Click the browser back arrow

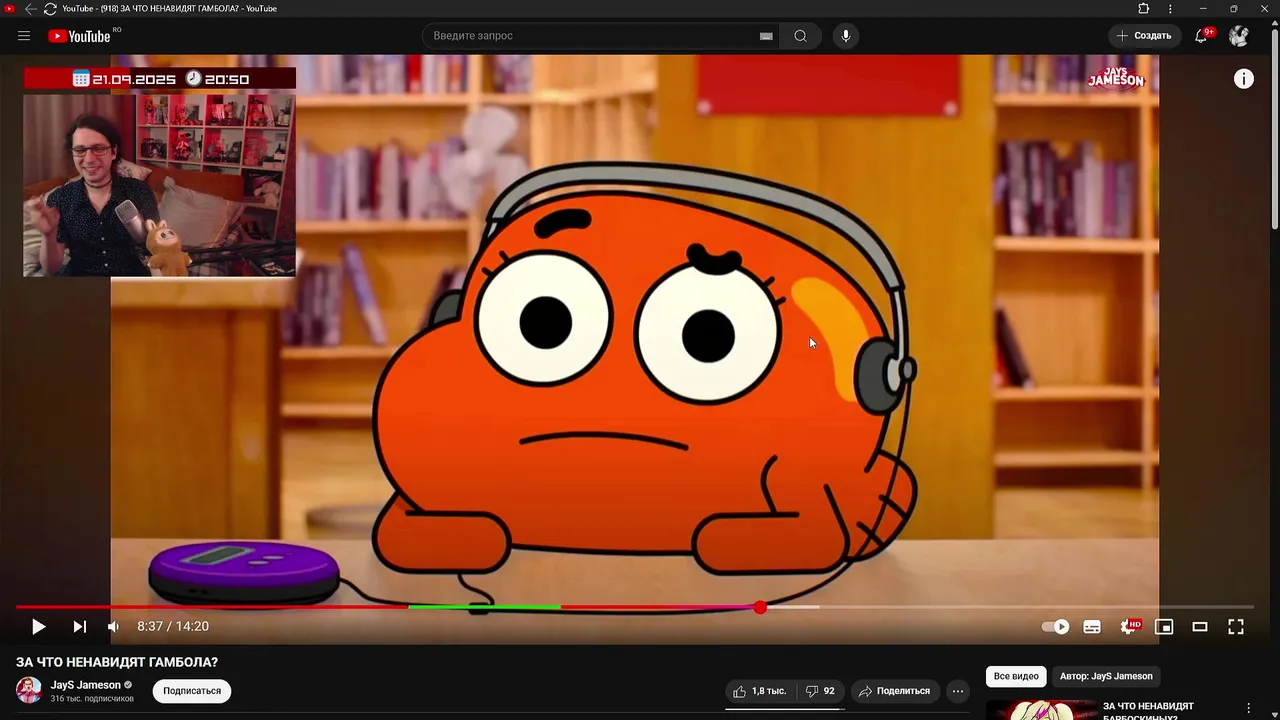tap(30, 9)
